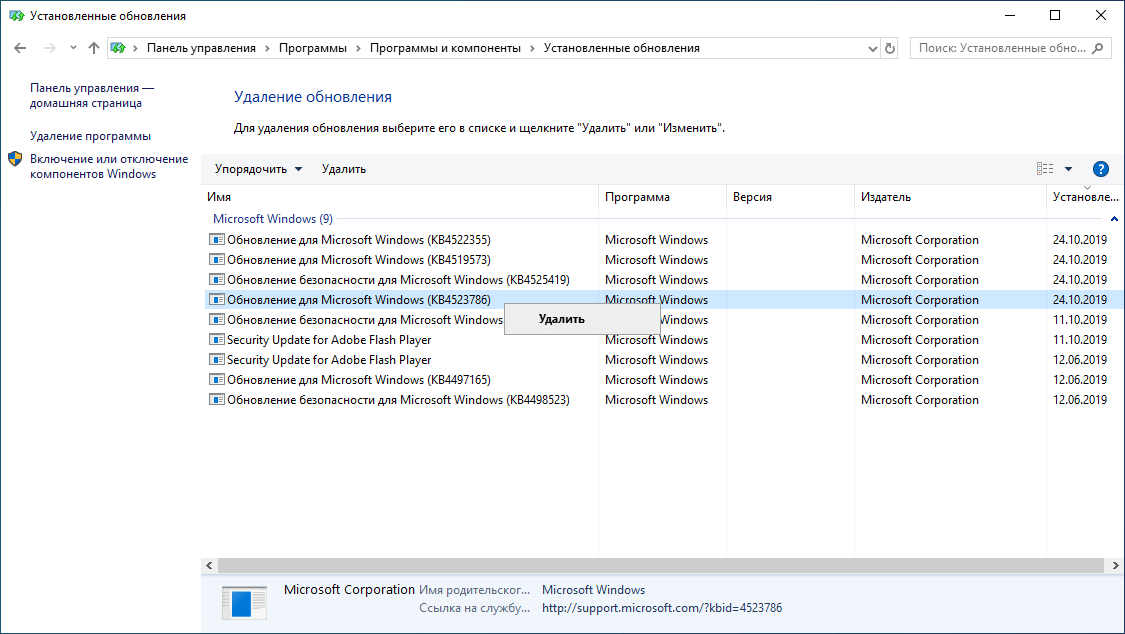Viewport: 1125px width, 634px height.
Task: Open Включение или отключение компонентов Windows
Action: point(109,166)
